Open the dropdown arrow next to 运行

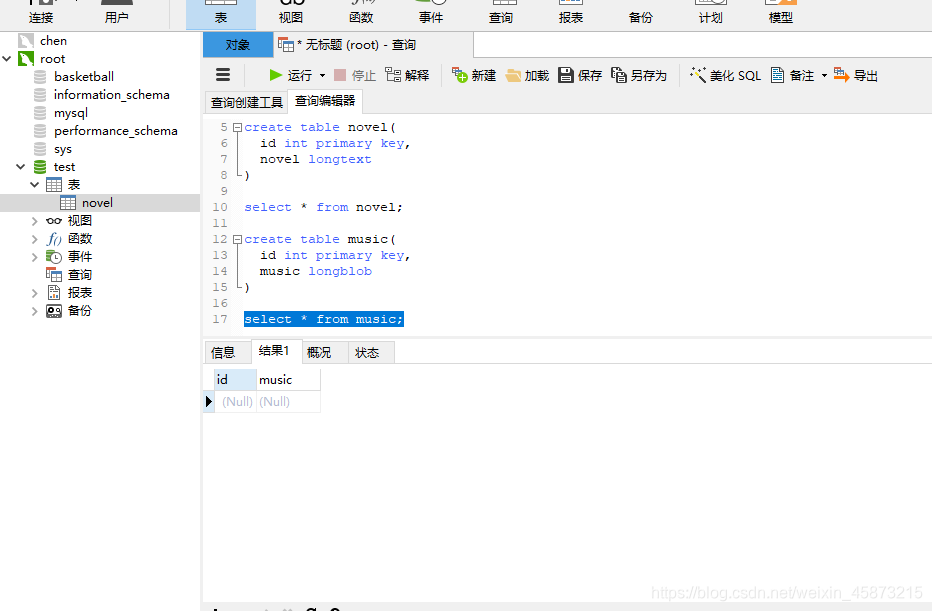[x=323, y=75]
